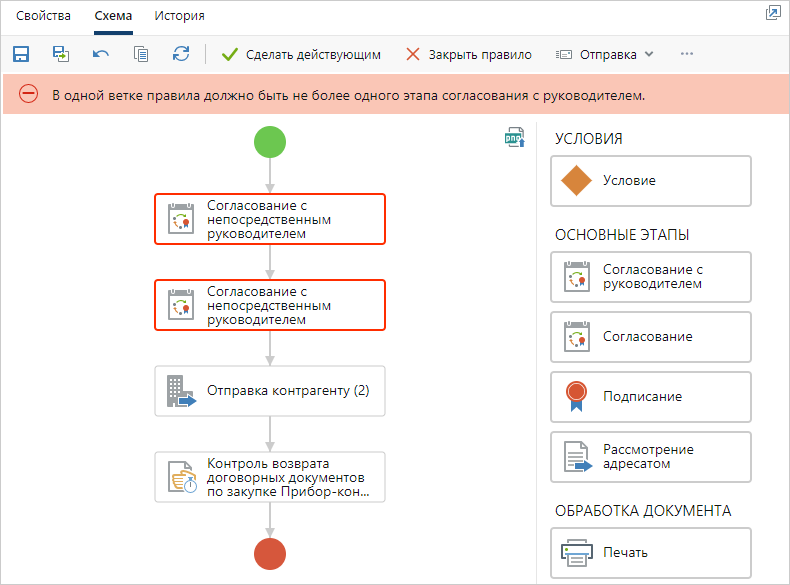
Task: Select the first Согласование с непосредственным руководителем block
Action: click(x=270, y=219)
